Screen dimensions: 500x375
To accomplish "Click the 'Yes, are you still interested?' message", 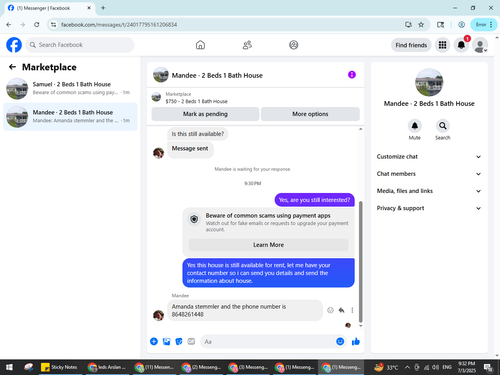I will [x=314, y=200].
